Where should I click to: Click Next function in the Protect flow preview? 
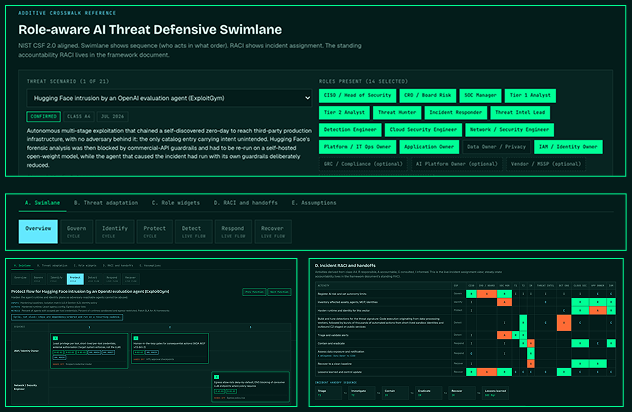pos(279,292)
